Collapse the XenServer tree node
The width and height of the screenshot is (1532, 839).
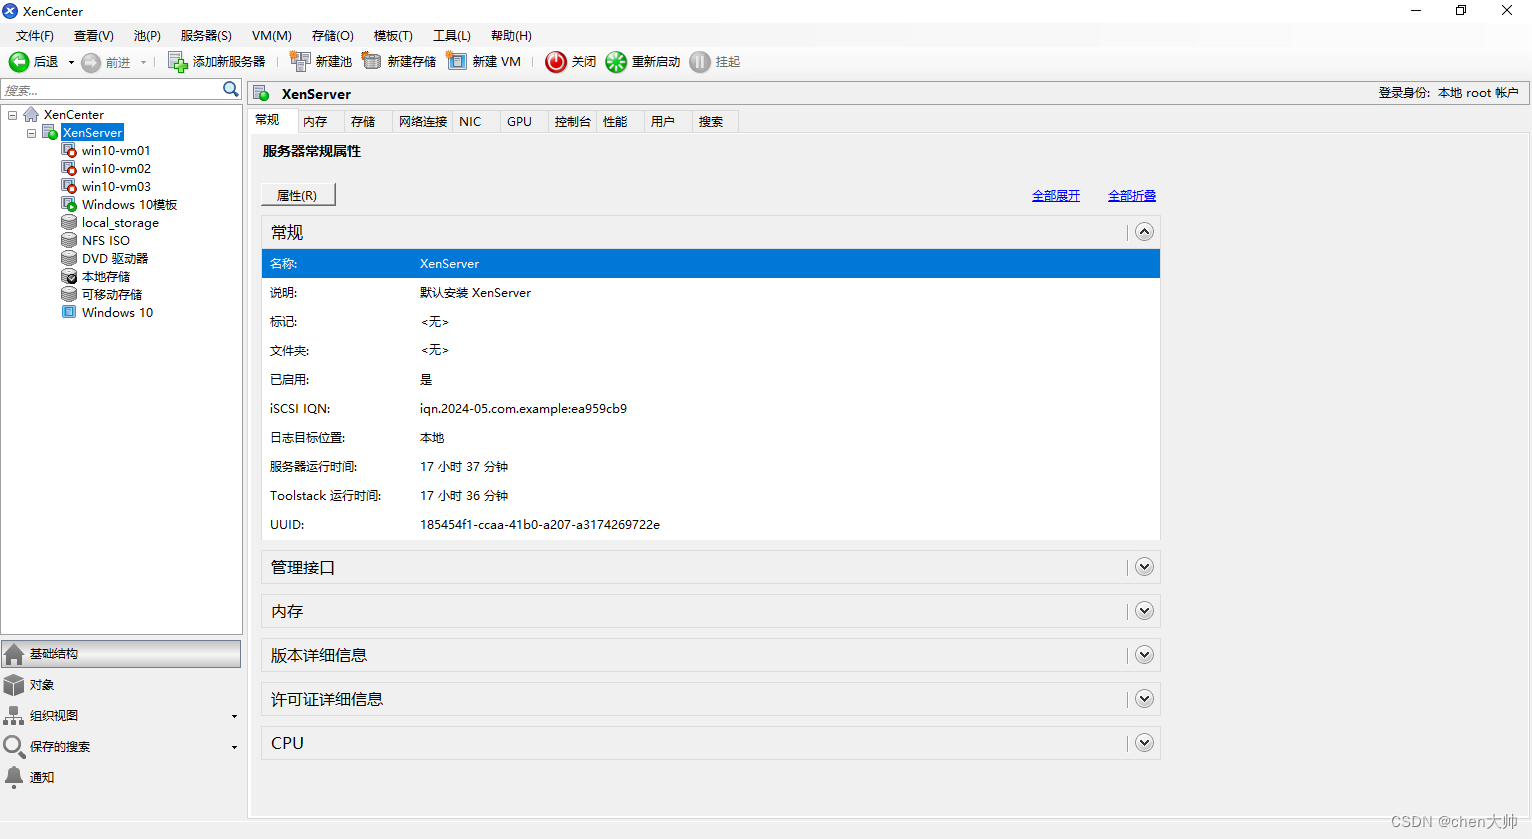32,132
